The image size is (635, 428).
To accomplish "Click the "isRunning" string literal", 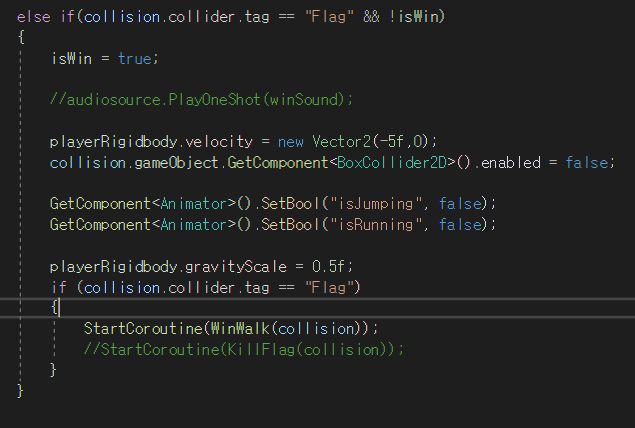I will pos(375,225).
